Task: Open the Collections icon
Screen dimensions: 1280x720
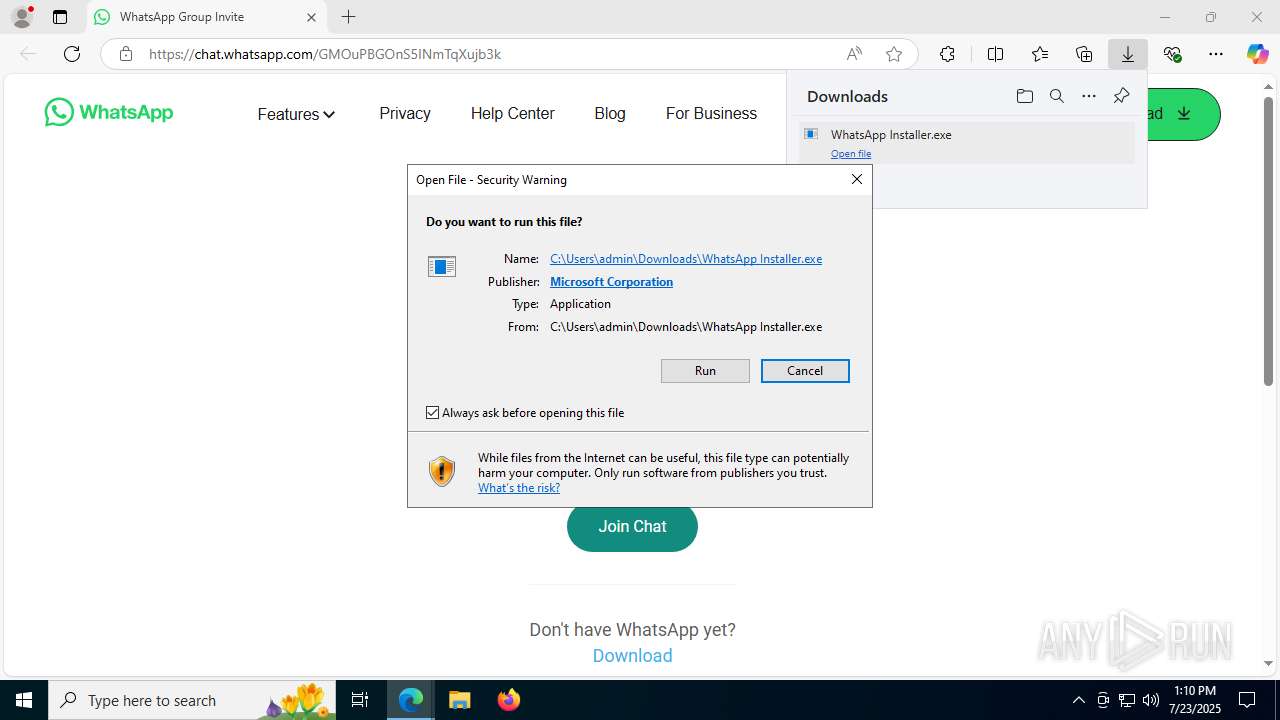Action: 1084,54
